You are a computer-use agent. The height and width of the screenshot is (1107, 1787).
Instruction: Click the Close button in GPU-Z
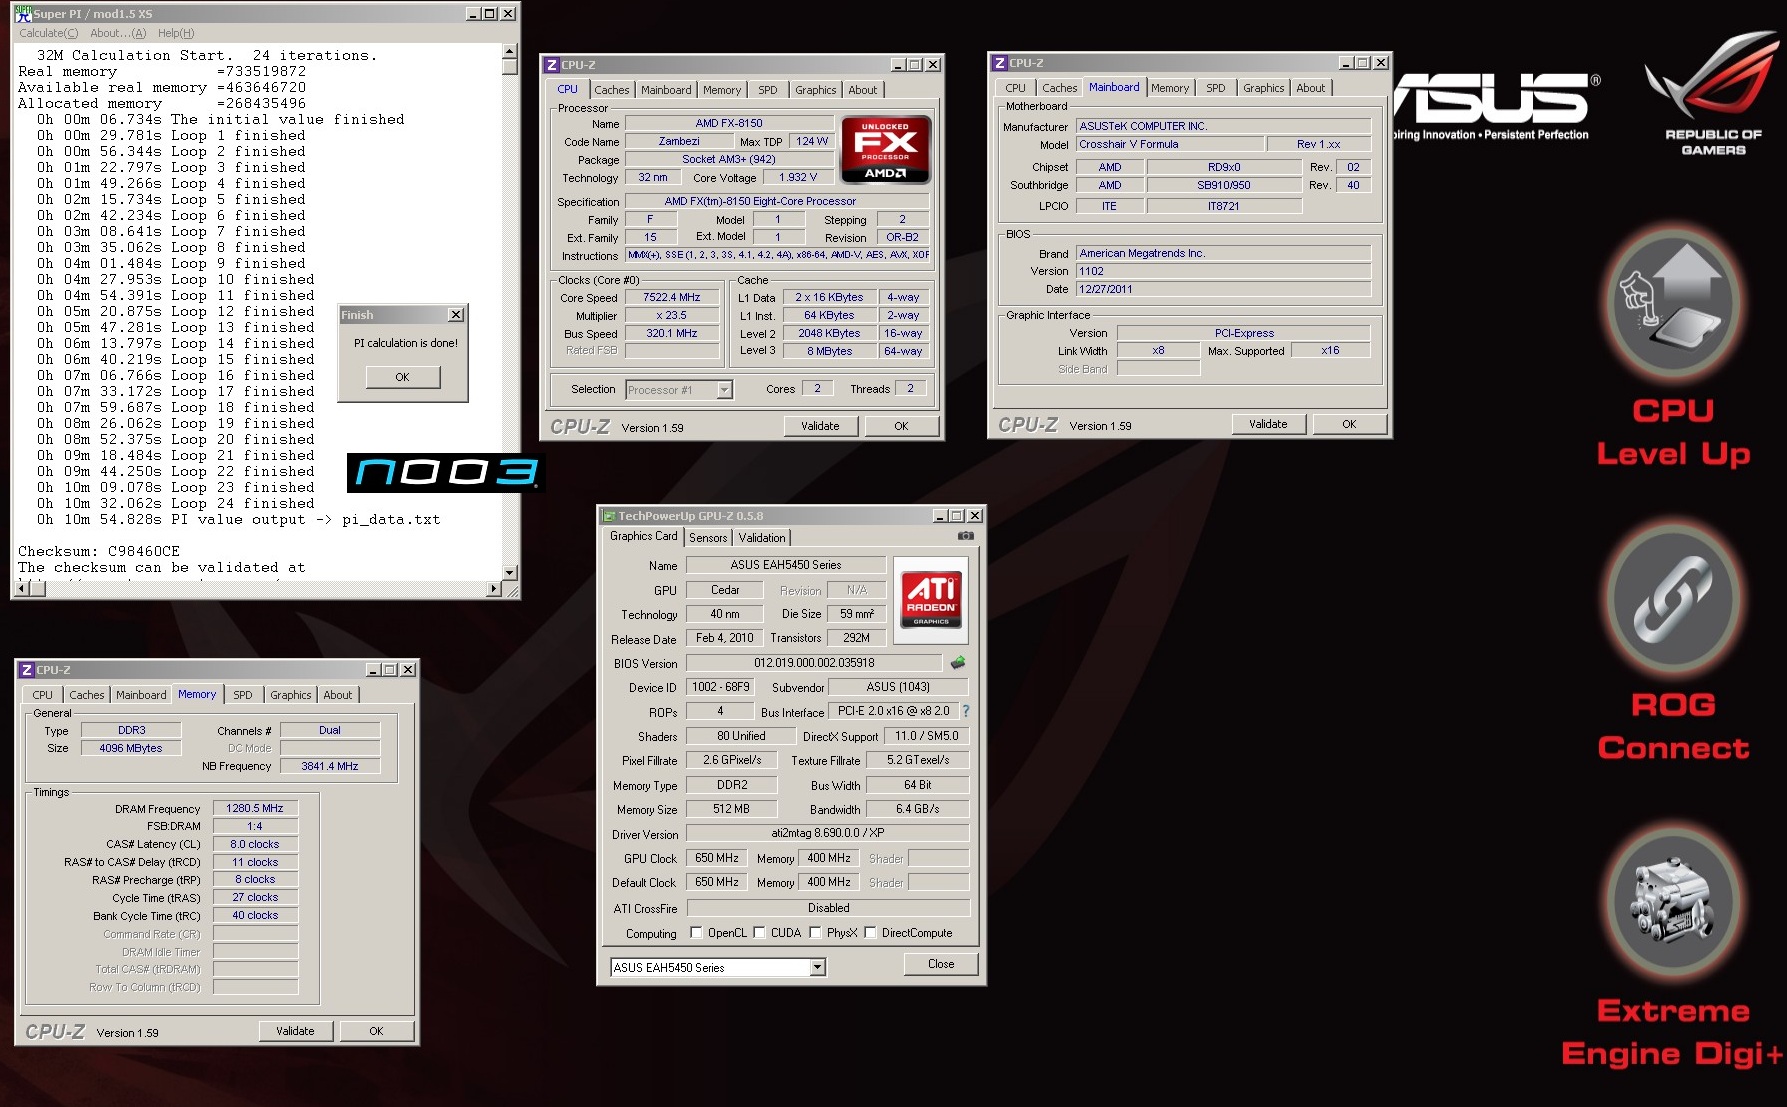tap(940, 964)
